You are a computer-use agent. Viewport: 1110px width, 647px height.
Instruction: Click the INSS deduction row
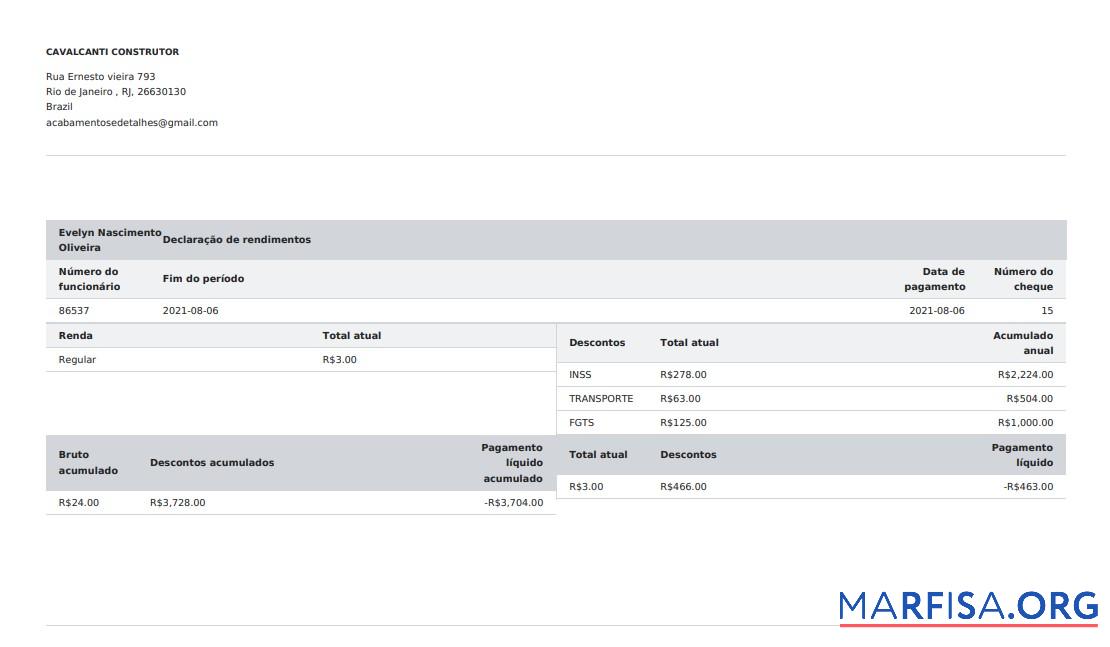click(578, 374)
